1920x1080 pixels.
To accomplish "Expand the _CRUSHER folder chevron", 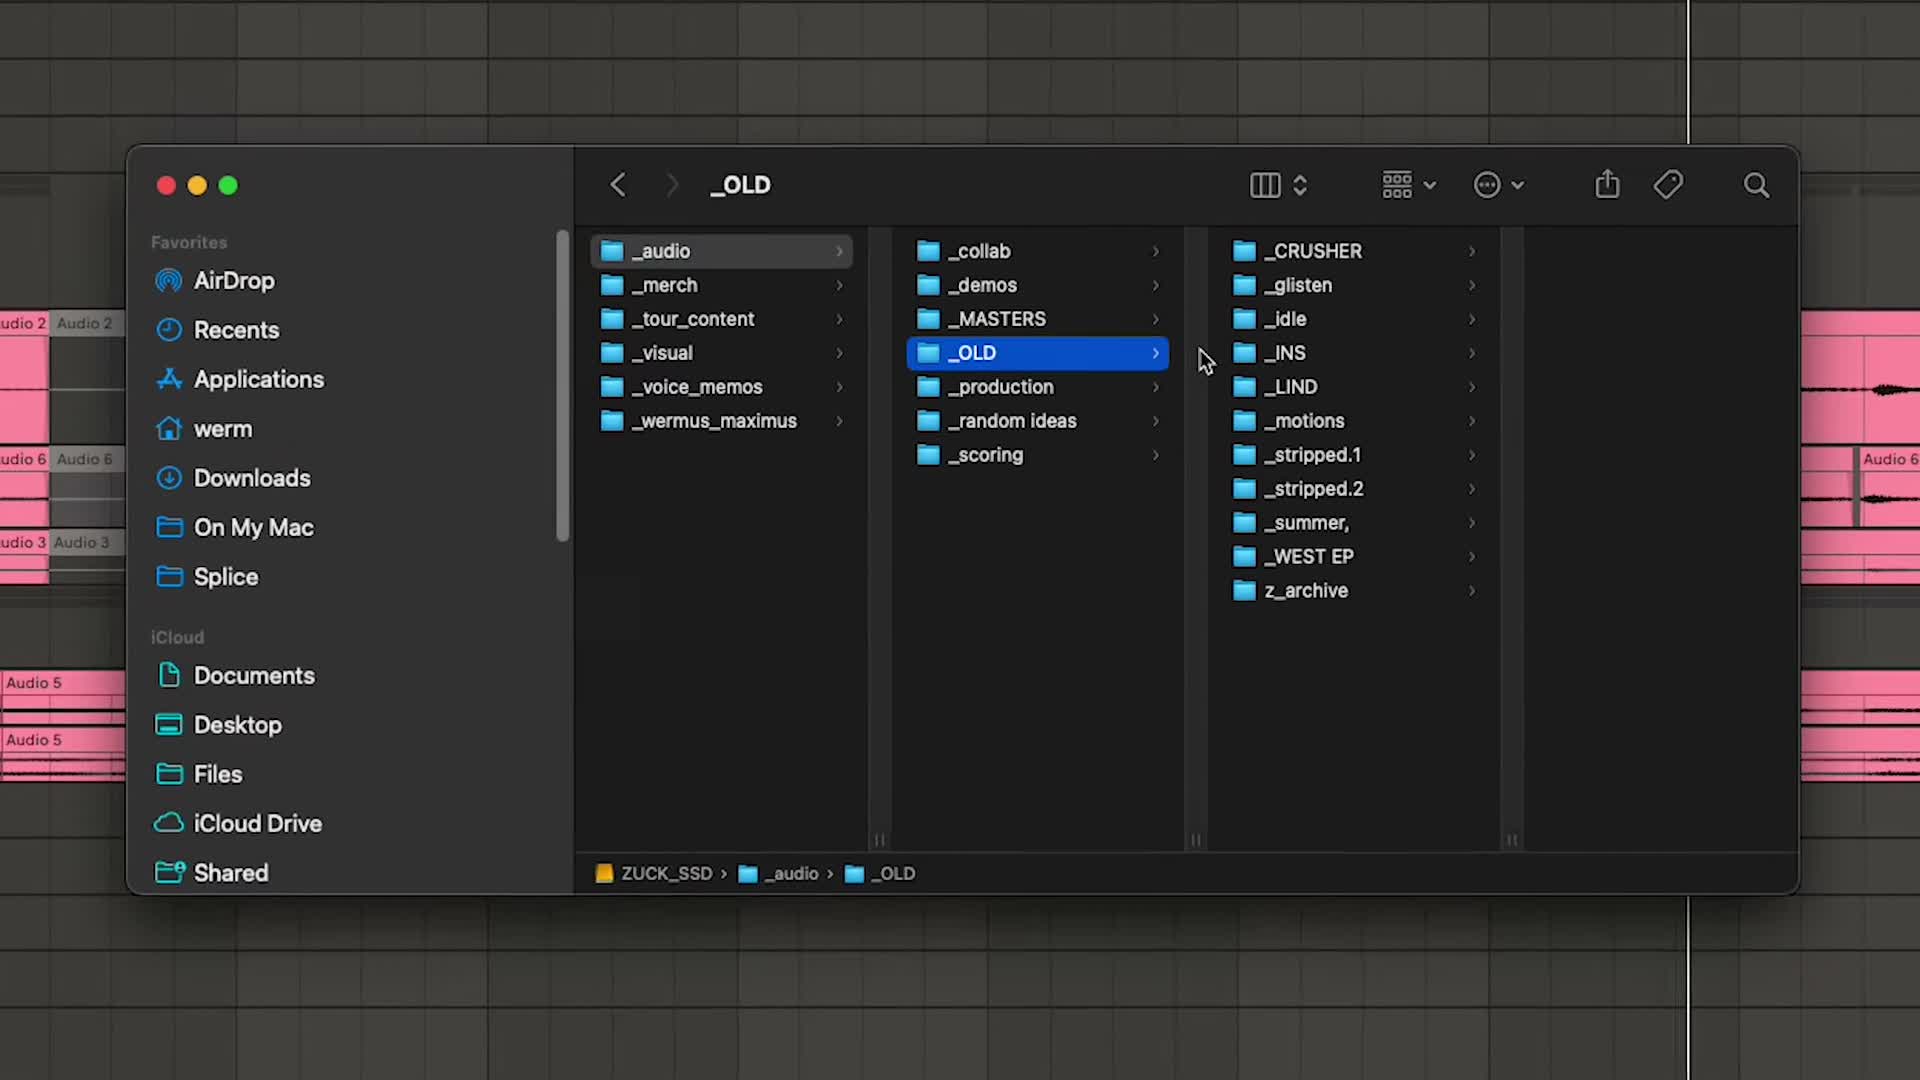I will coord(1472,251).
